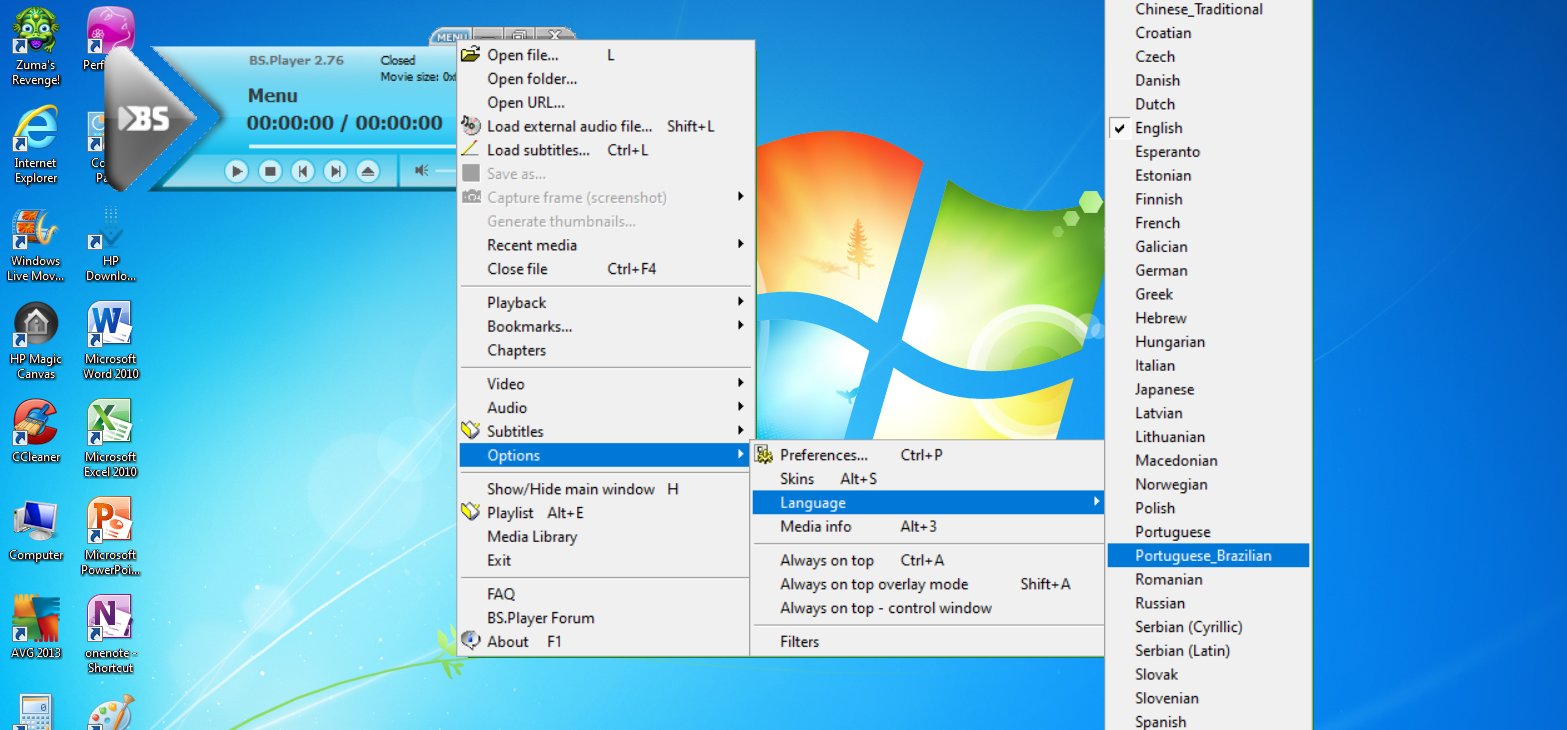This screenshot has width=1567, height=730.
Task: Open BS.Player Forum menu entry
Action: [x=604, y=618]
